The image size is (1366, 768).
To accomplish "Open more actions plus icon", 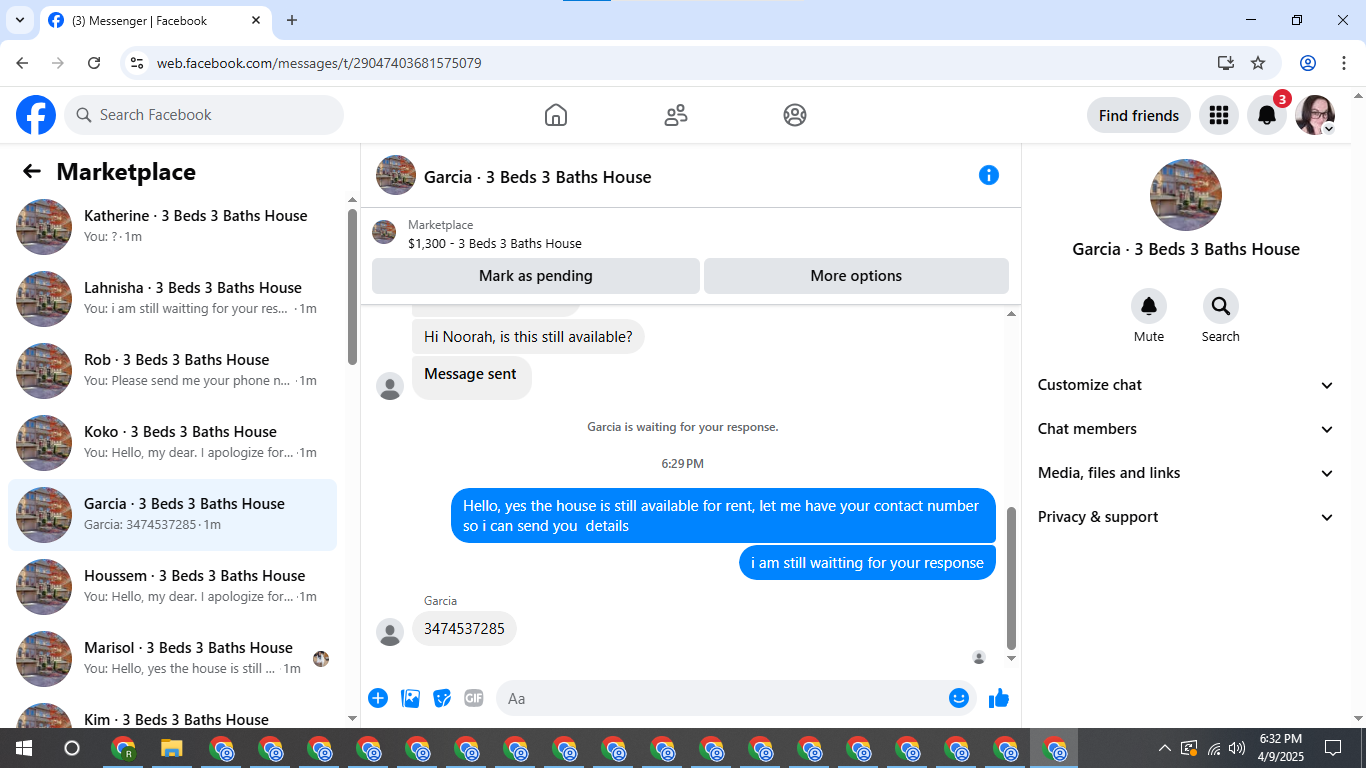I will coord(378,698).
